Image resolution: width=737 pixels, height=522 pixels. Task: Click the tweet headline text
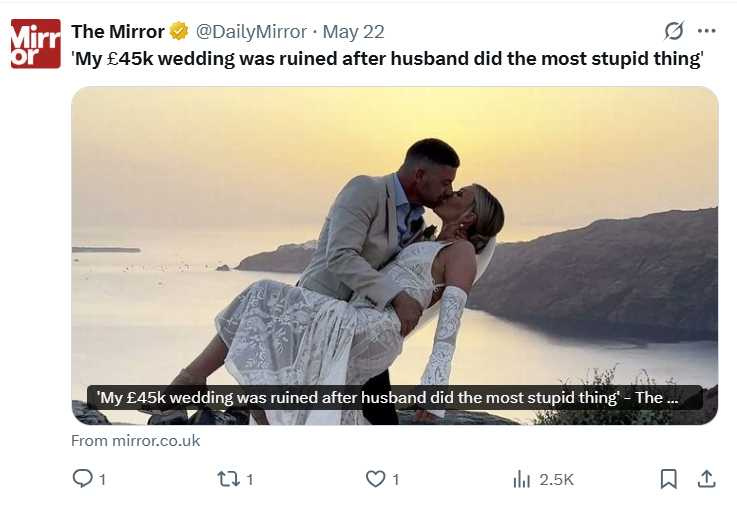click(387, 59)
